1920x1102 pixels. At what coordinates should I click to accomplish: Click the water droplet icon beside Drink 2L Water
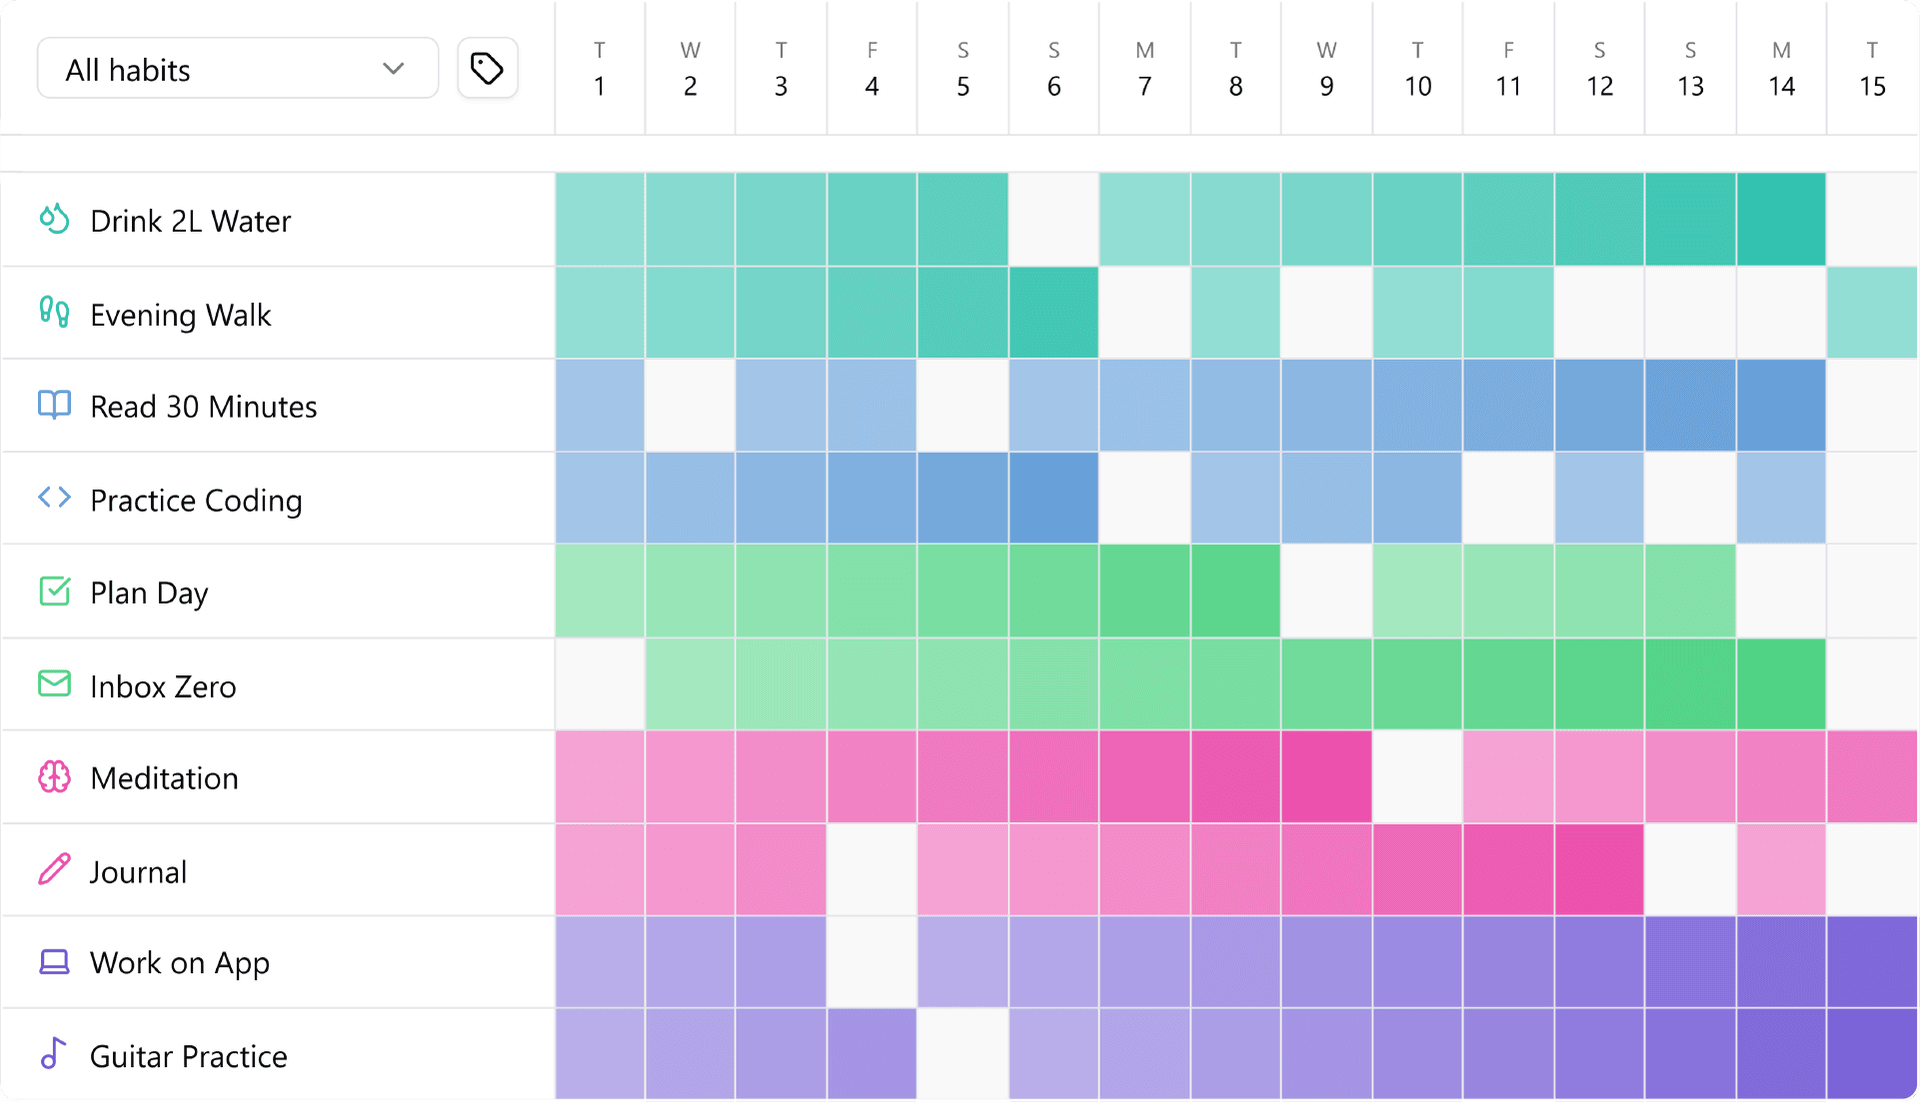click(54, 219)
